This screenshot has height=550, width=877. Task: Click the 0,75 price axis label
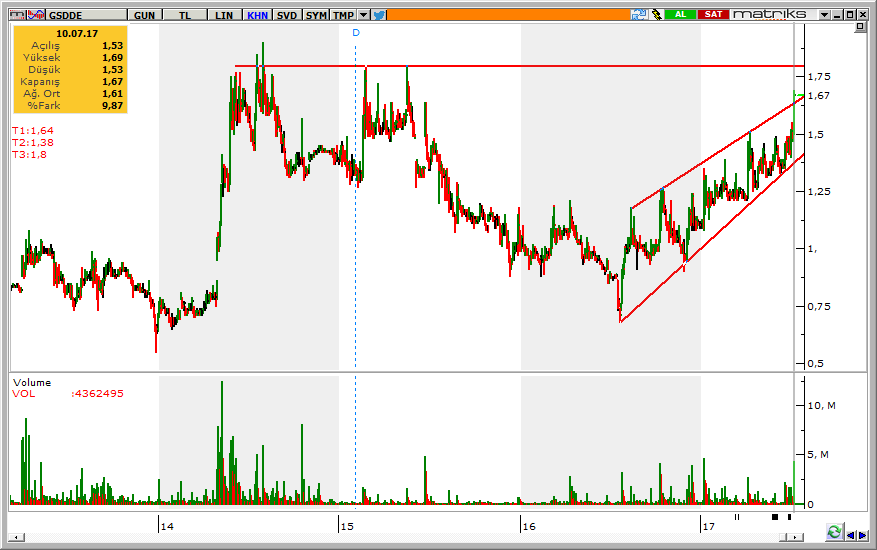pyautogui.click(x=819, y=307)
